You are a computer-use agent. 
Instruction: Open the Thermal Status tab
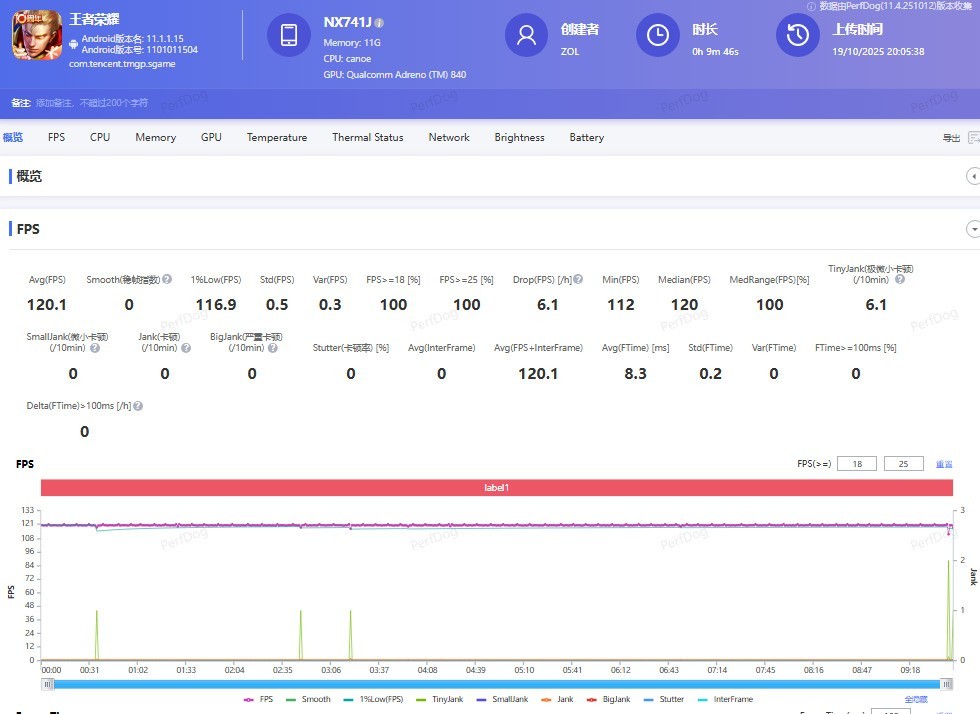click(x=368, y=137)
